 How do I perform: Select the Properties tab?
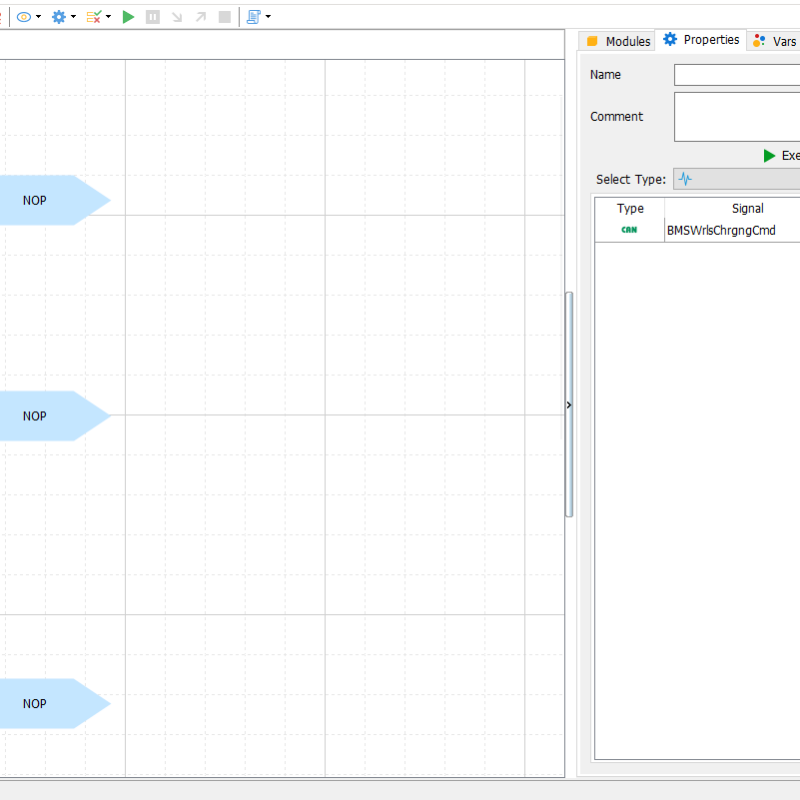[x=701, y=40]
